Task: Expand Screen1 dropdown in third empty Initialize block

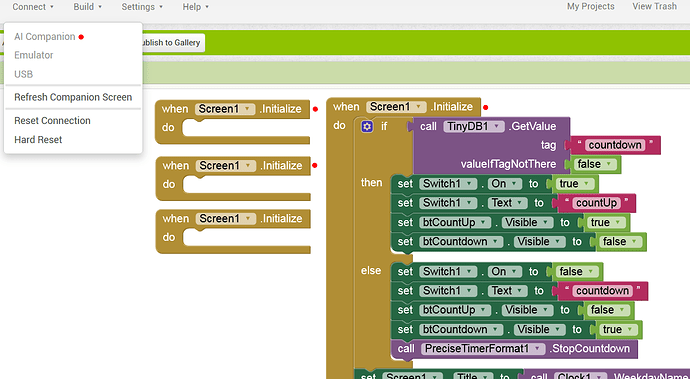Action: (x=226, y=219)
